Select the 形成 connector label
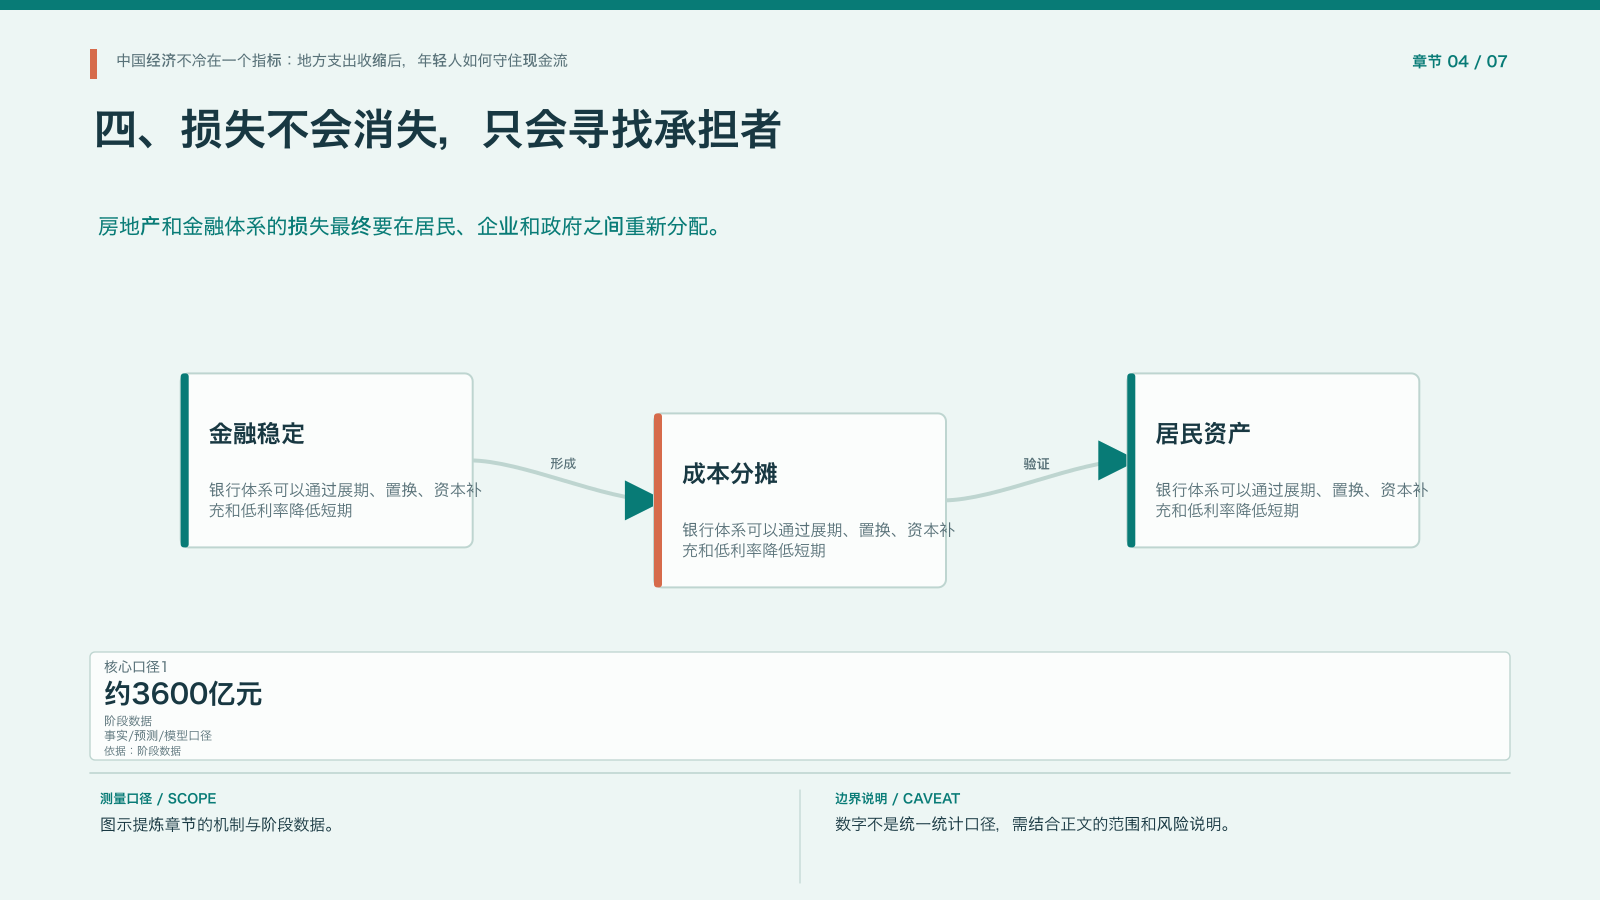 pos(563,464)
